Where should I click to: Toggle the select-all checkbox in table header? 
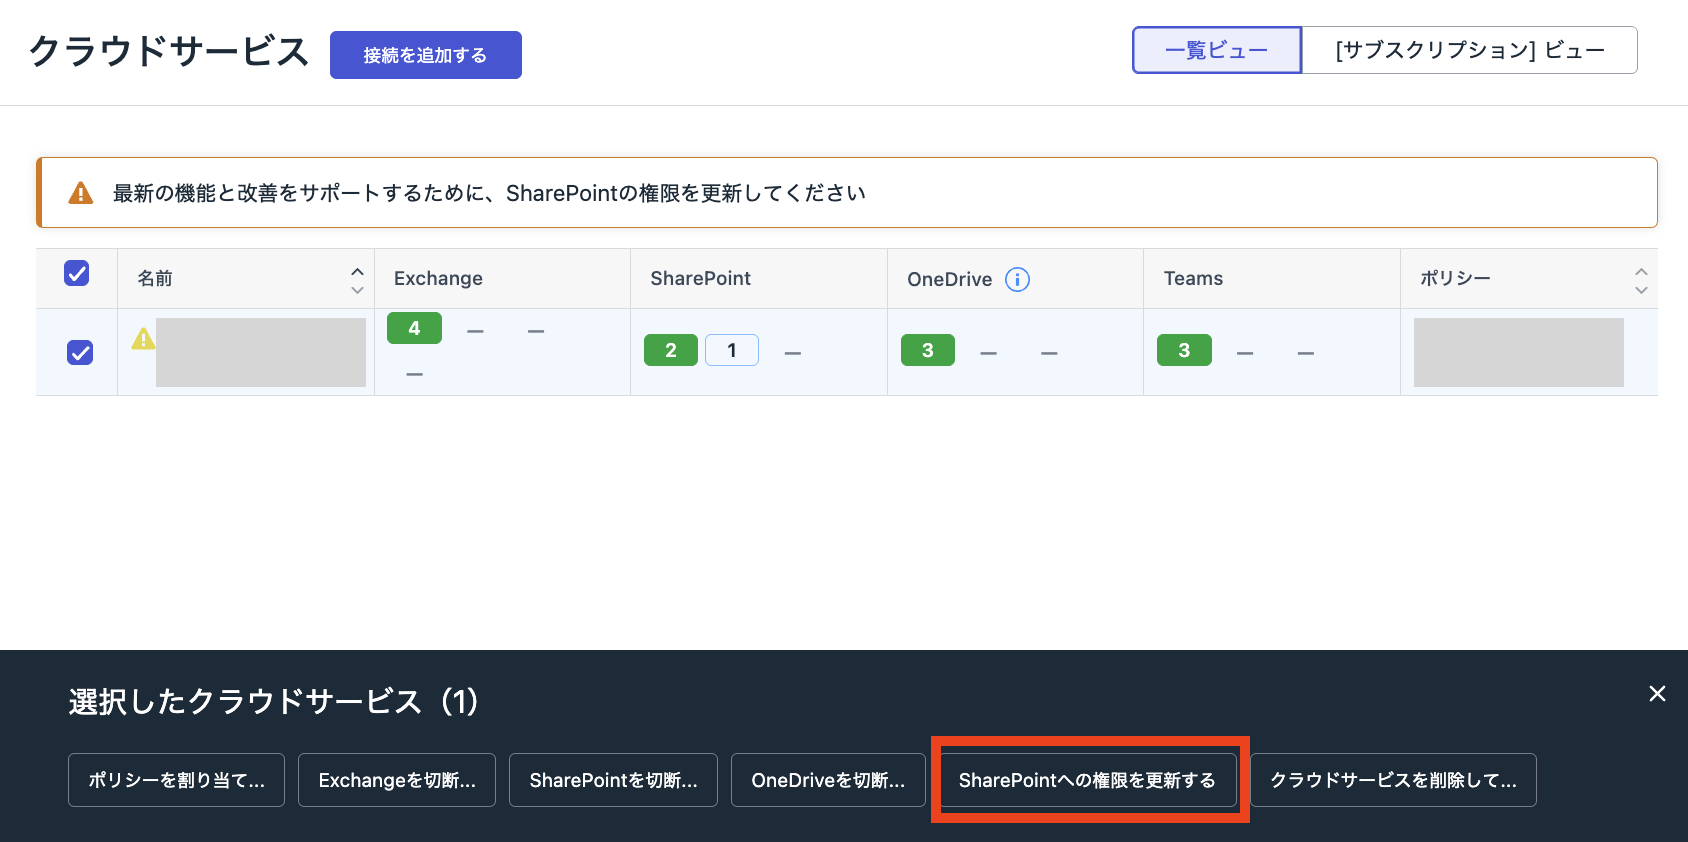coord(77,273)
